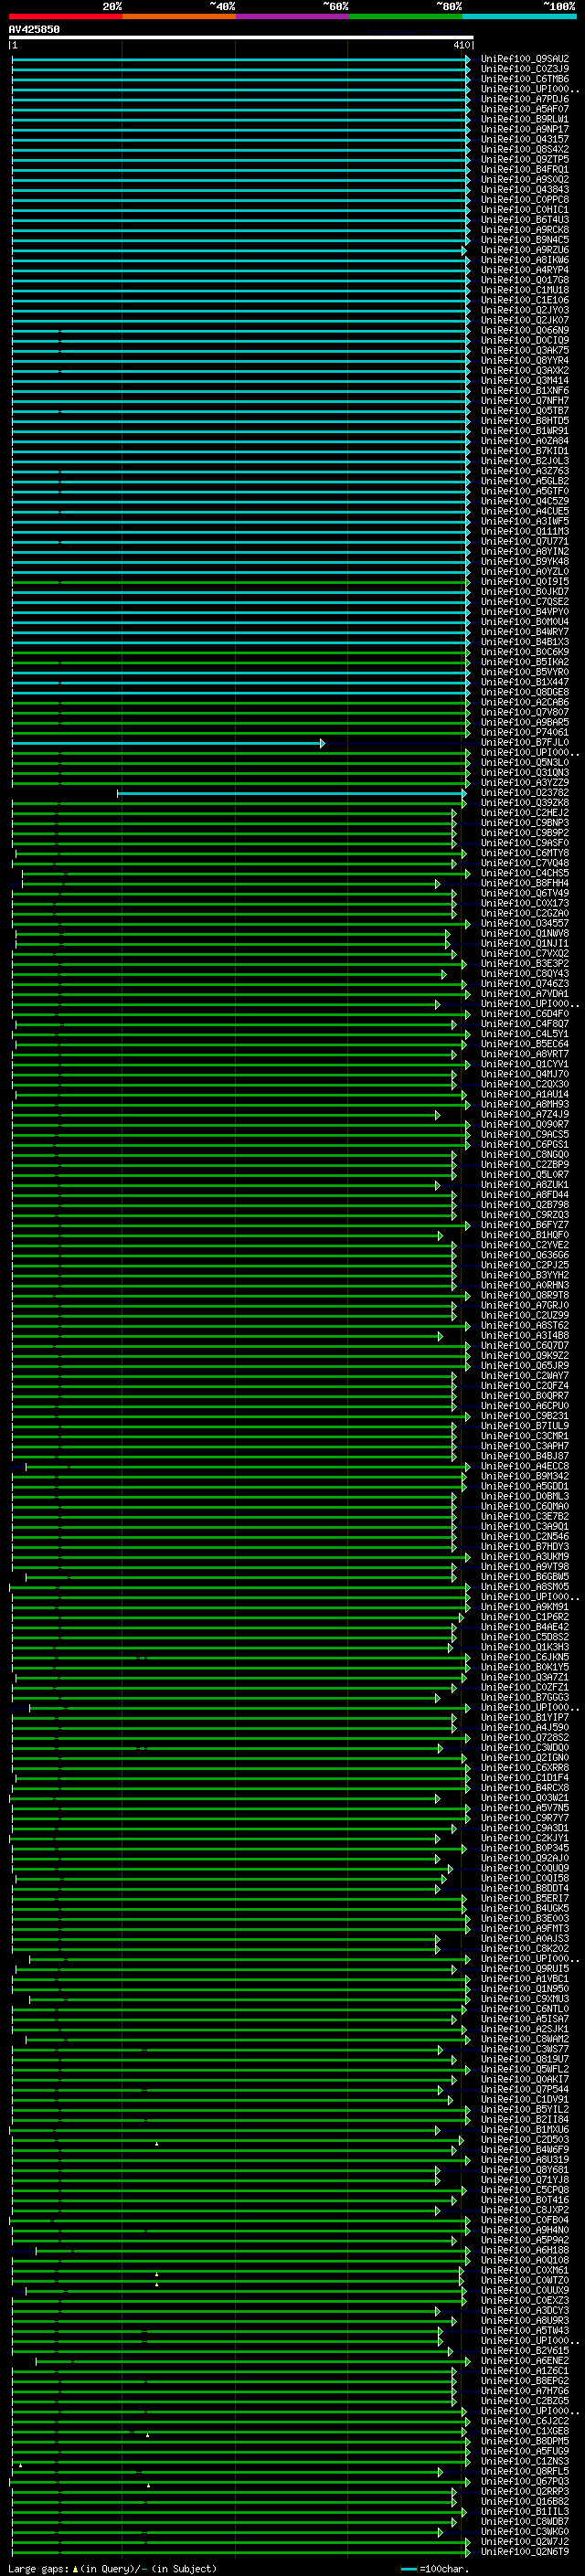Select the UniRef100_Q746Z3 label
Viewport: 585px width, 2576px height.
525,984
